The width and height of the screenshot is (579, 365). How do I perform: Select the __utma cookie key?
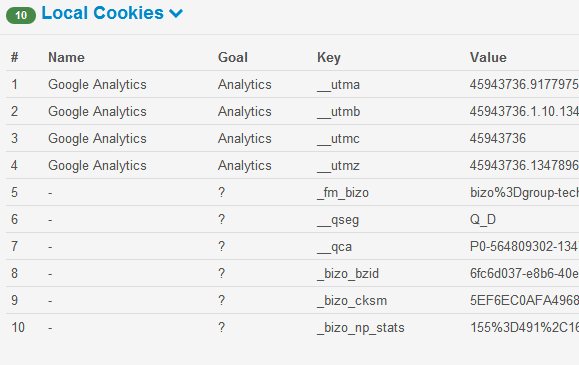tap(338, 85)
